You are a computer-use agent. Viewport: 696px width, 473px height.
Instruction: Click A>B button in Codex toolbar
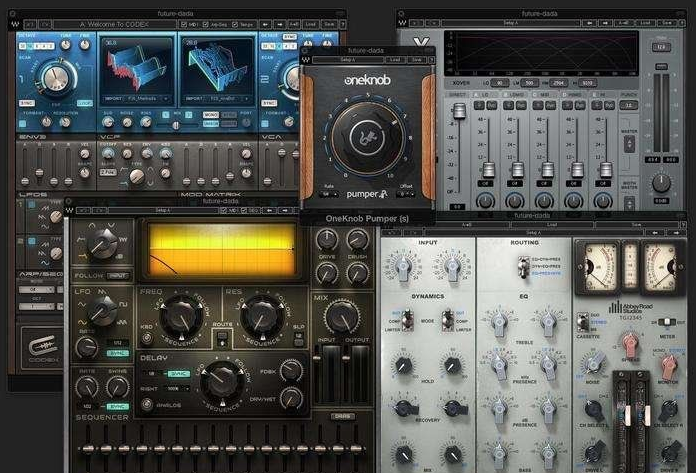[294, 24]
